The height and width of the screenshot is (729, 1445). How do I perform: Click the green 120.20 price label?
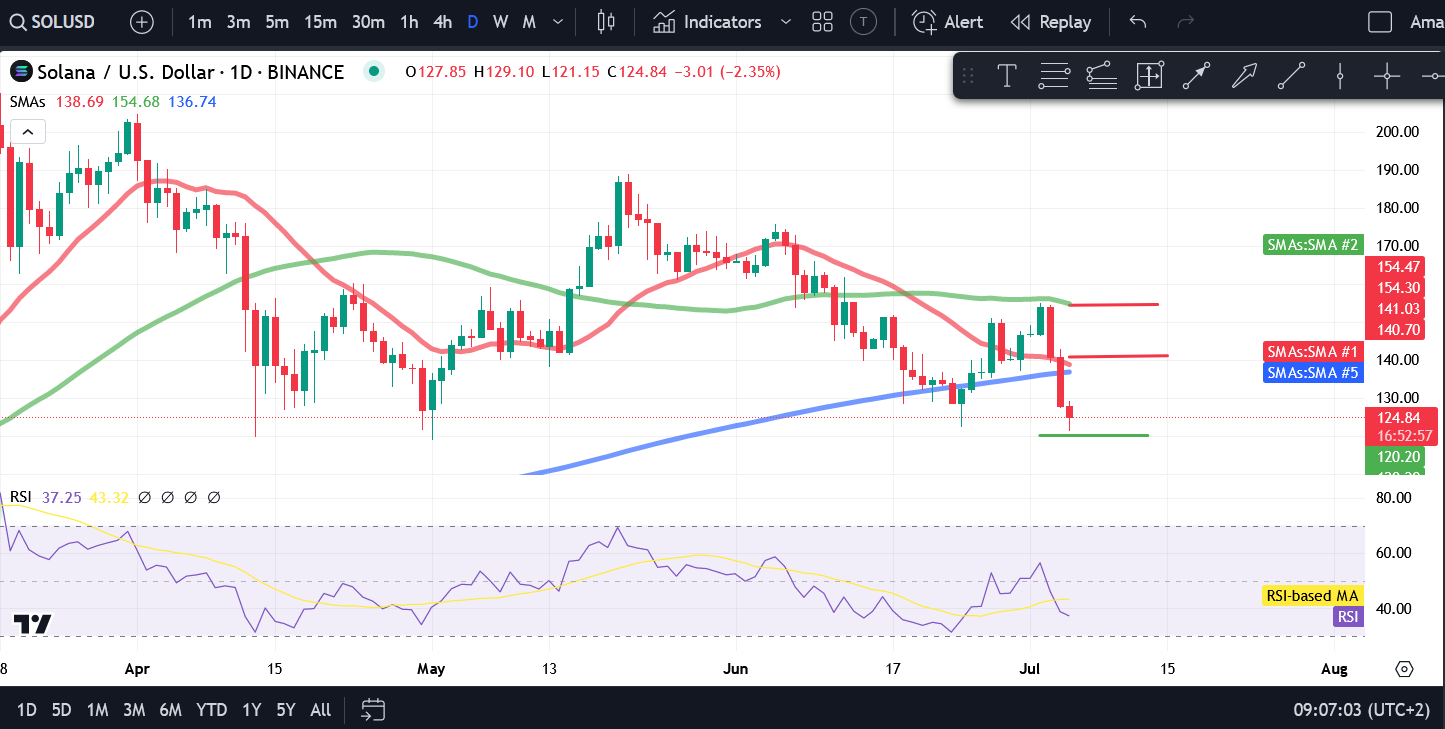click(1398, 457)
